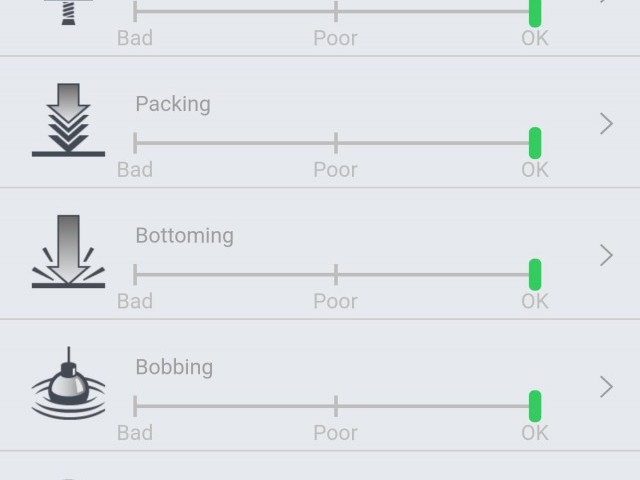The image size is (640, 480).
Task: Click the Poor tick on the Packing slider
Action: [x=336, y=142]
